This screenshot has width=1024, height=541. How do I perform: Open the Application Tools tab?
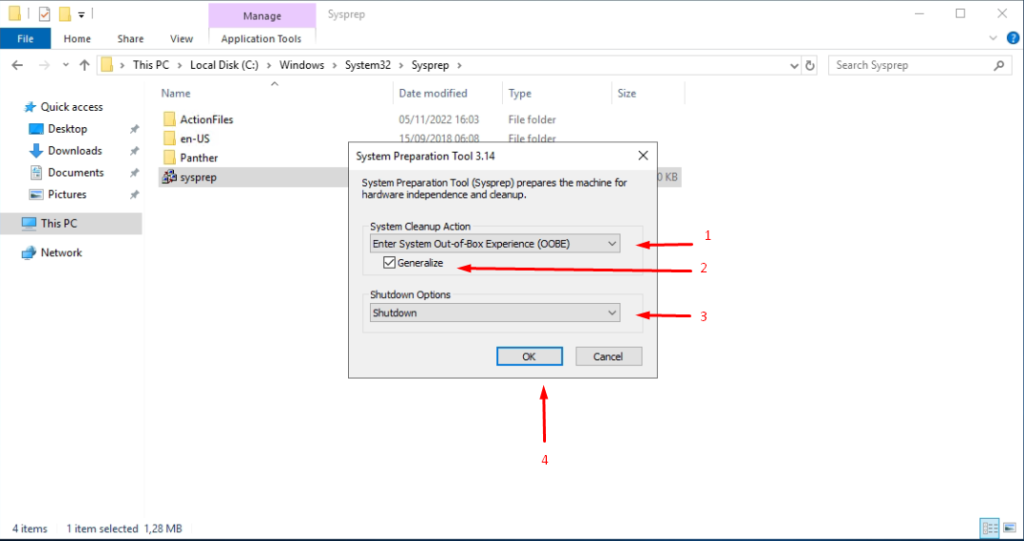(x=261, y=39)
